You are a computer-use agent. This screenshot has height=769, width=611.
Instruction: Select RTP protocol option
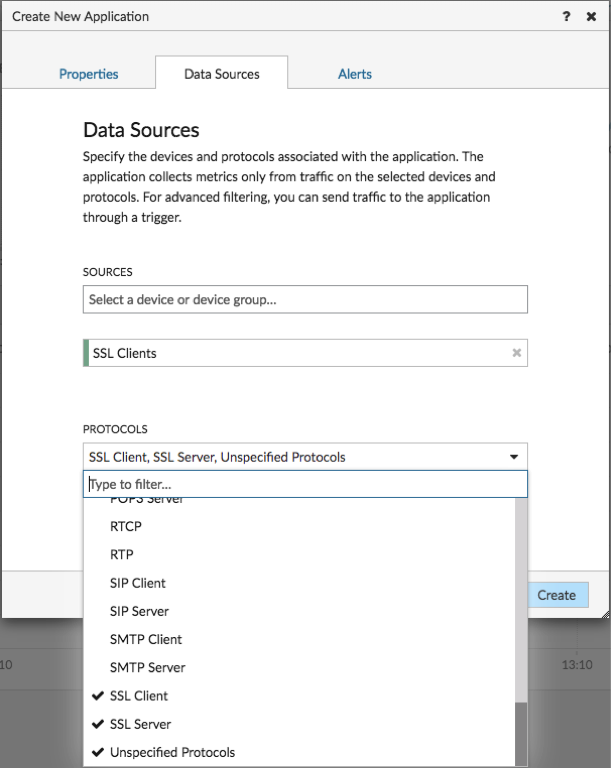pyautogui.click(x=299, y=554)
